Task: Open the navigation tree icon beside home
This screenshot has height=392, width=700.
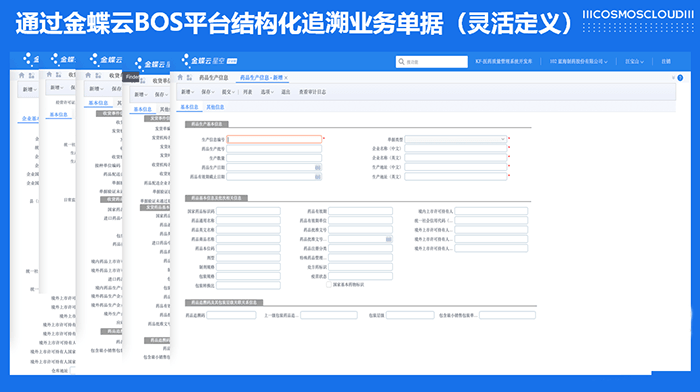Action: (189, 77)
